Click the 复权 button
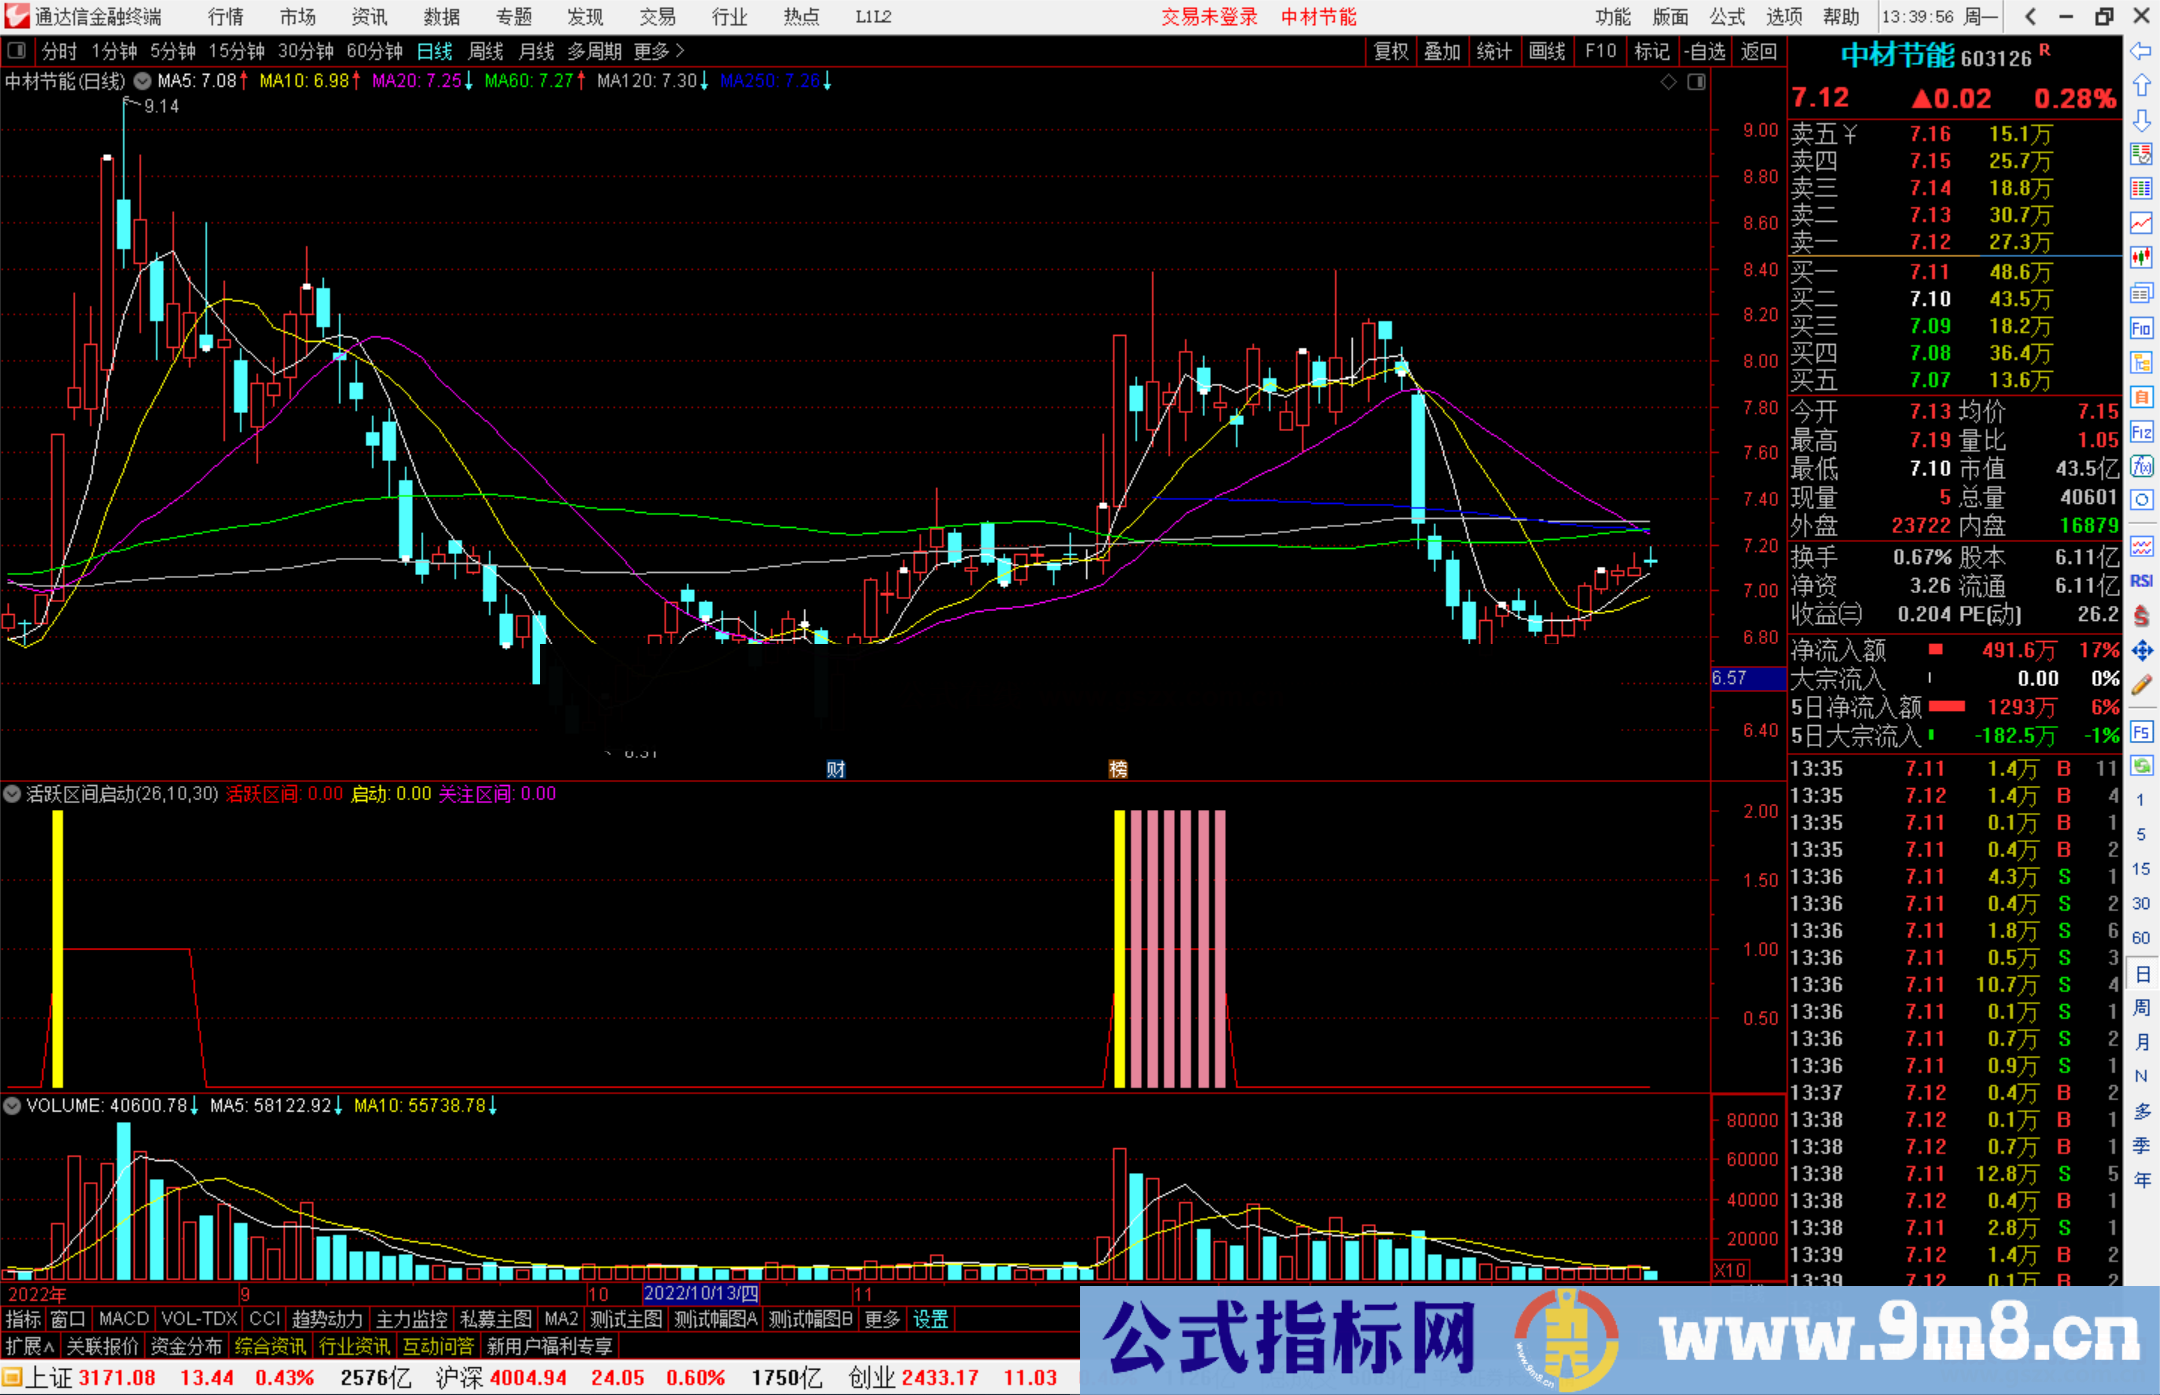The height and width of the screenshot is (1395, 2160). tap(1390, 51)
